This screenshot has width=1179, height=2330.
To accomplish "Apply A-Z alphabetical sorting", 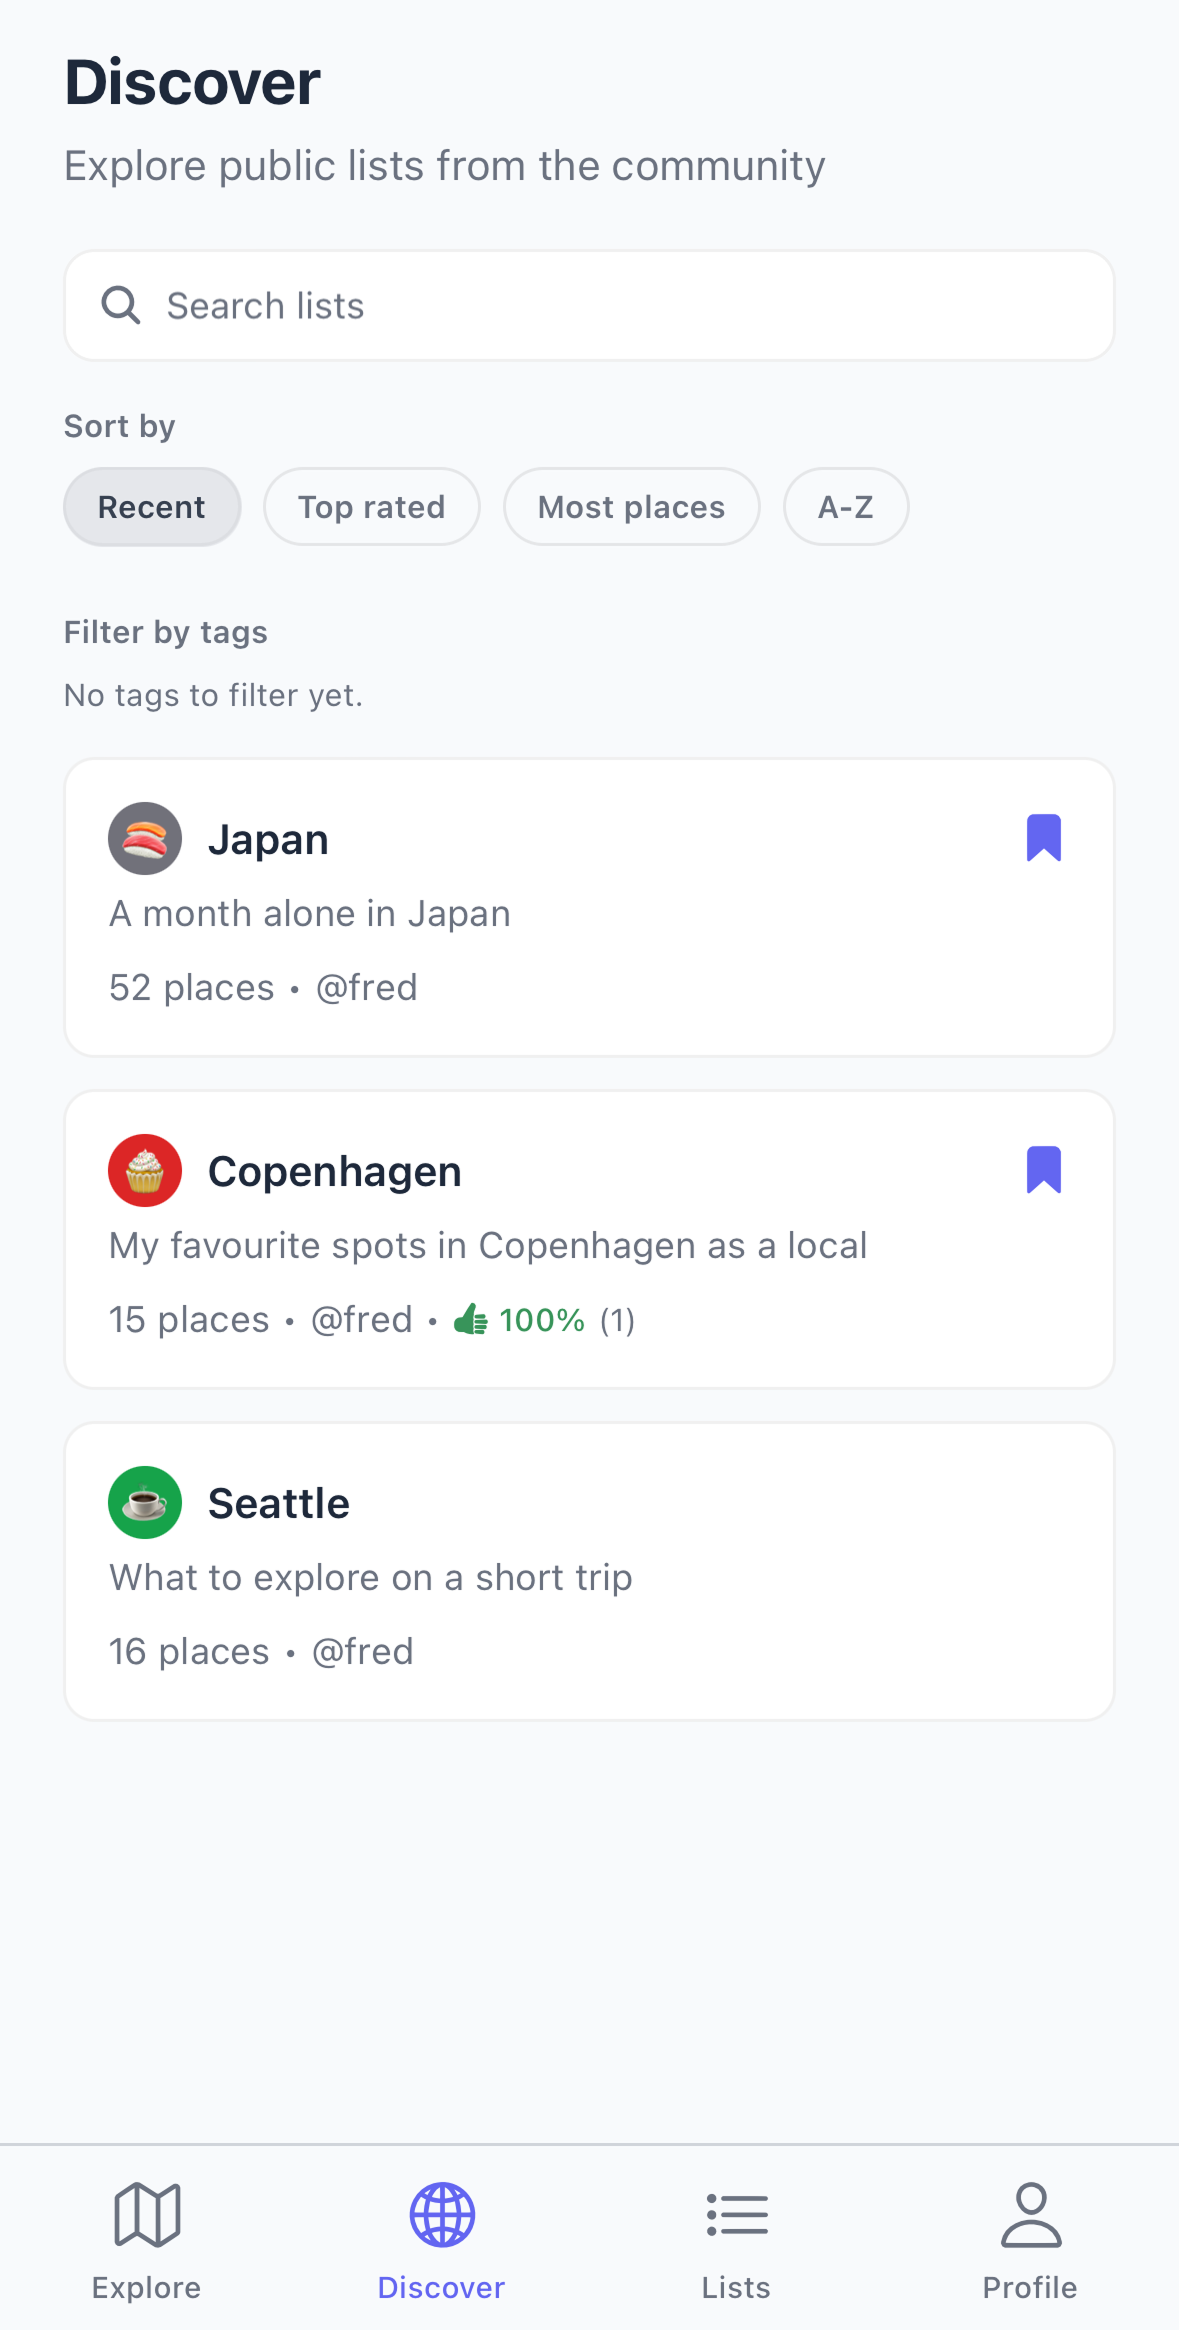I will 846,507.
